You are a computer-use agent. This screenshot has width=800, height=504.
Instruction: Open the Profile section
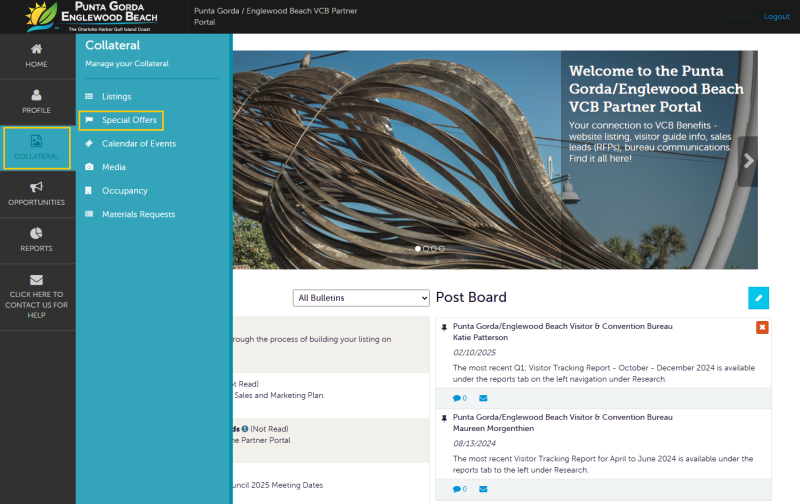(x=36, y=102)
